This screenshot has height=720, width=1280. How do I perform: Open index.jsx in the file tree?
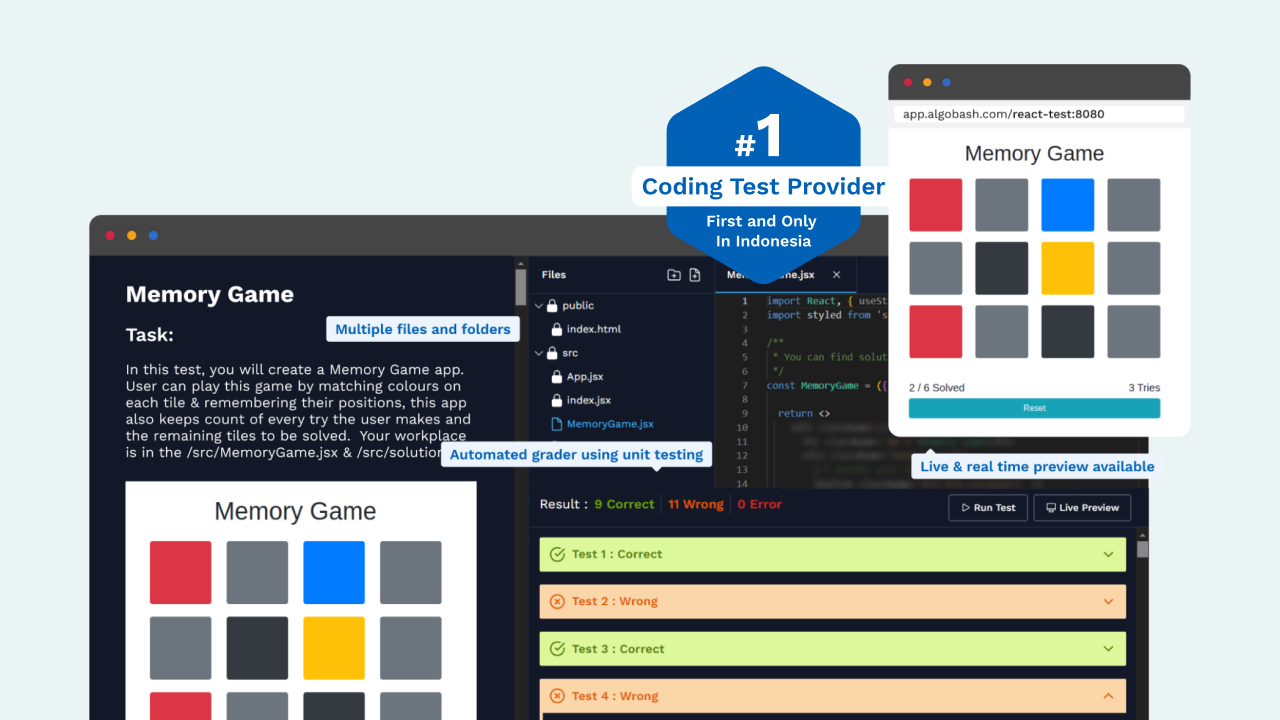(x=589, y=400)
